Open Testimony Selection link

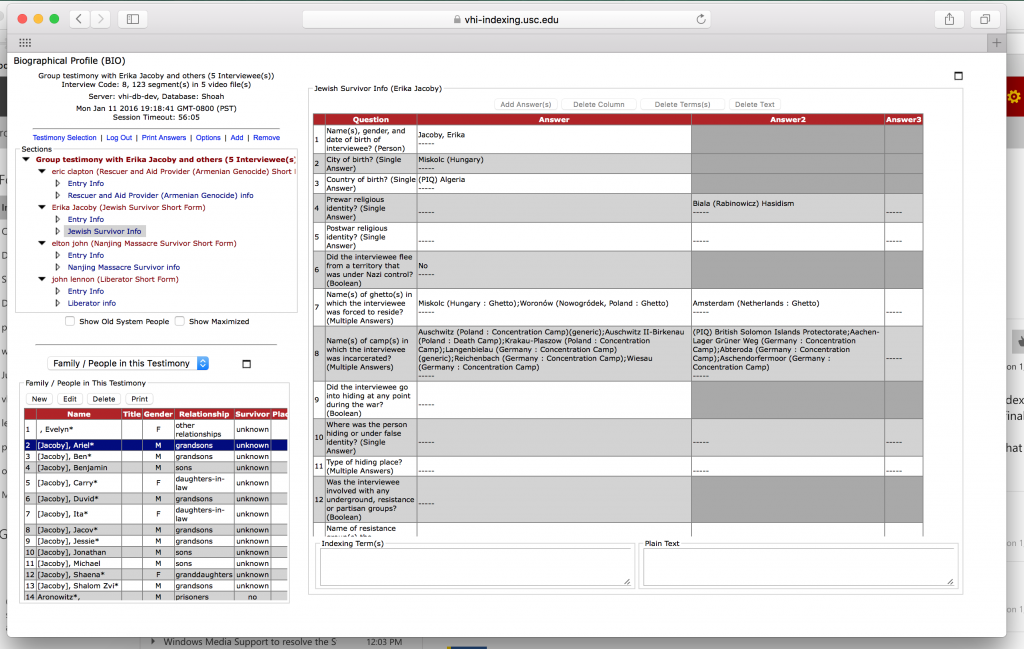(64, 138)
